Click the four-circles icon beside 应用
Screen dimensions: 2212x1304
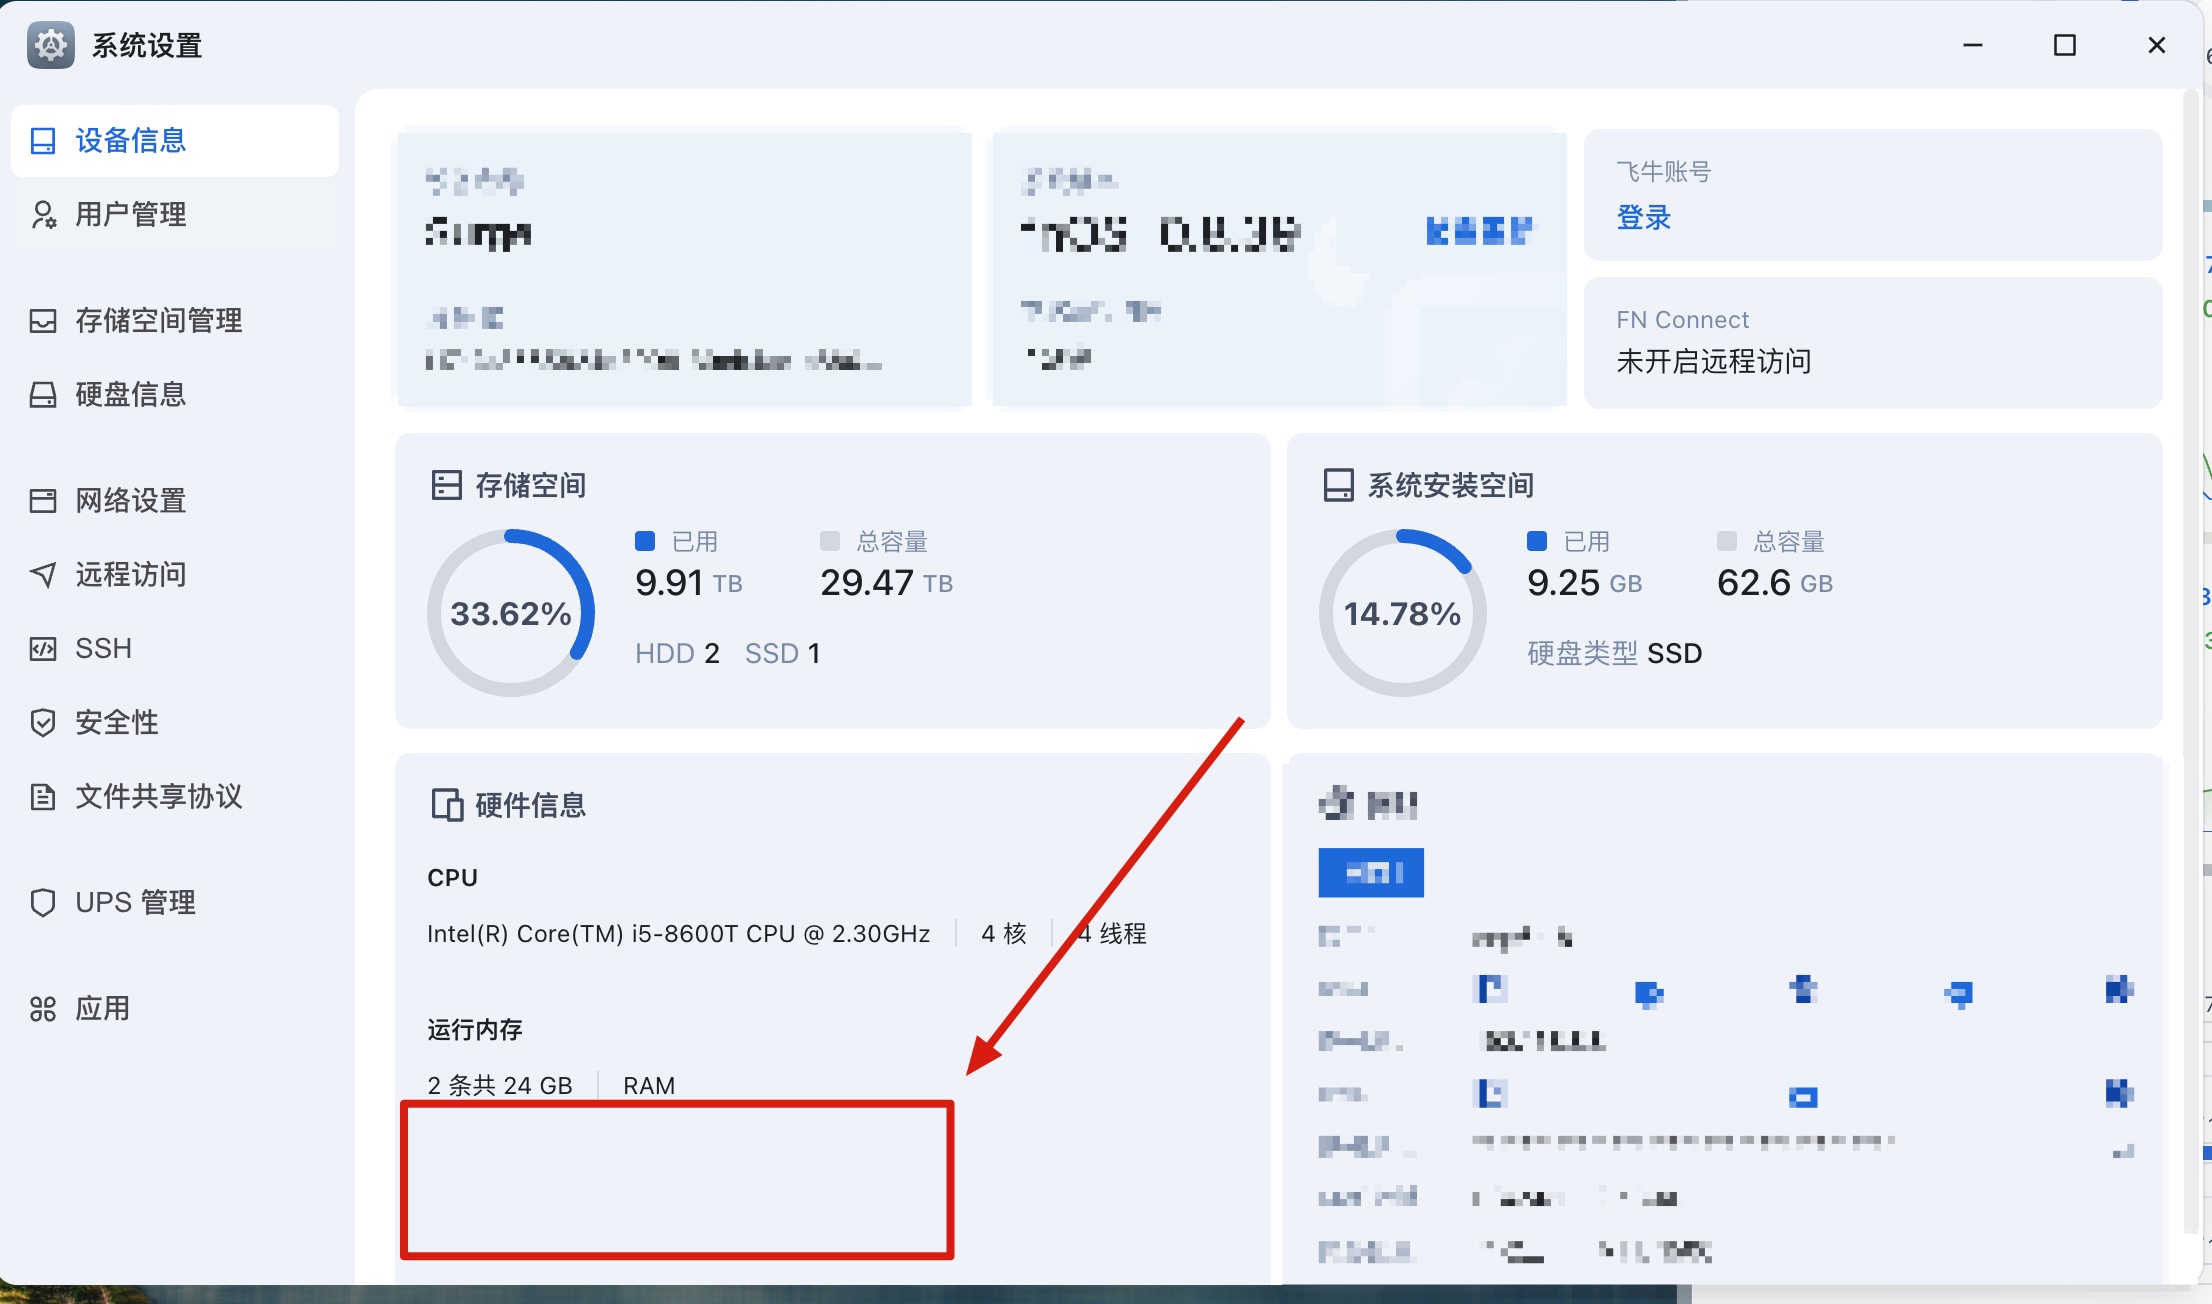[x=43, y=1009]
